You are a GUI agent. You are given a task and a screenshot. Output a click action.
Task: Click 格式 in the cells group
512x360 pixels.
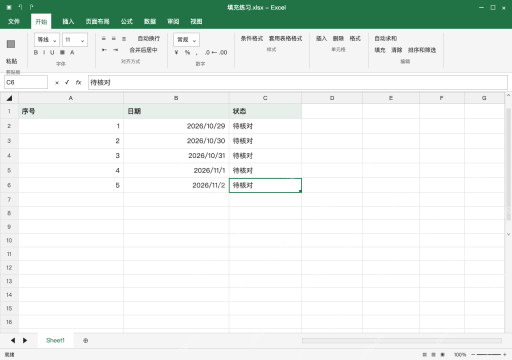pyautogui.click(x=355, y=39)
